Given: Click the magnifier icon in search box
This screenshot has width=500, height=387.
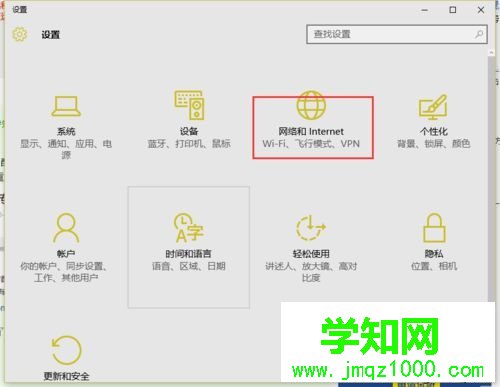Looking at the screenshot, I should coord(479,34).
